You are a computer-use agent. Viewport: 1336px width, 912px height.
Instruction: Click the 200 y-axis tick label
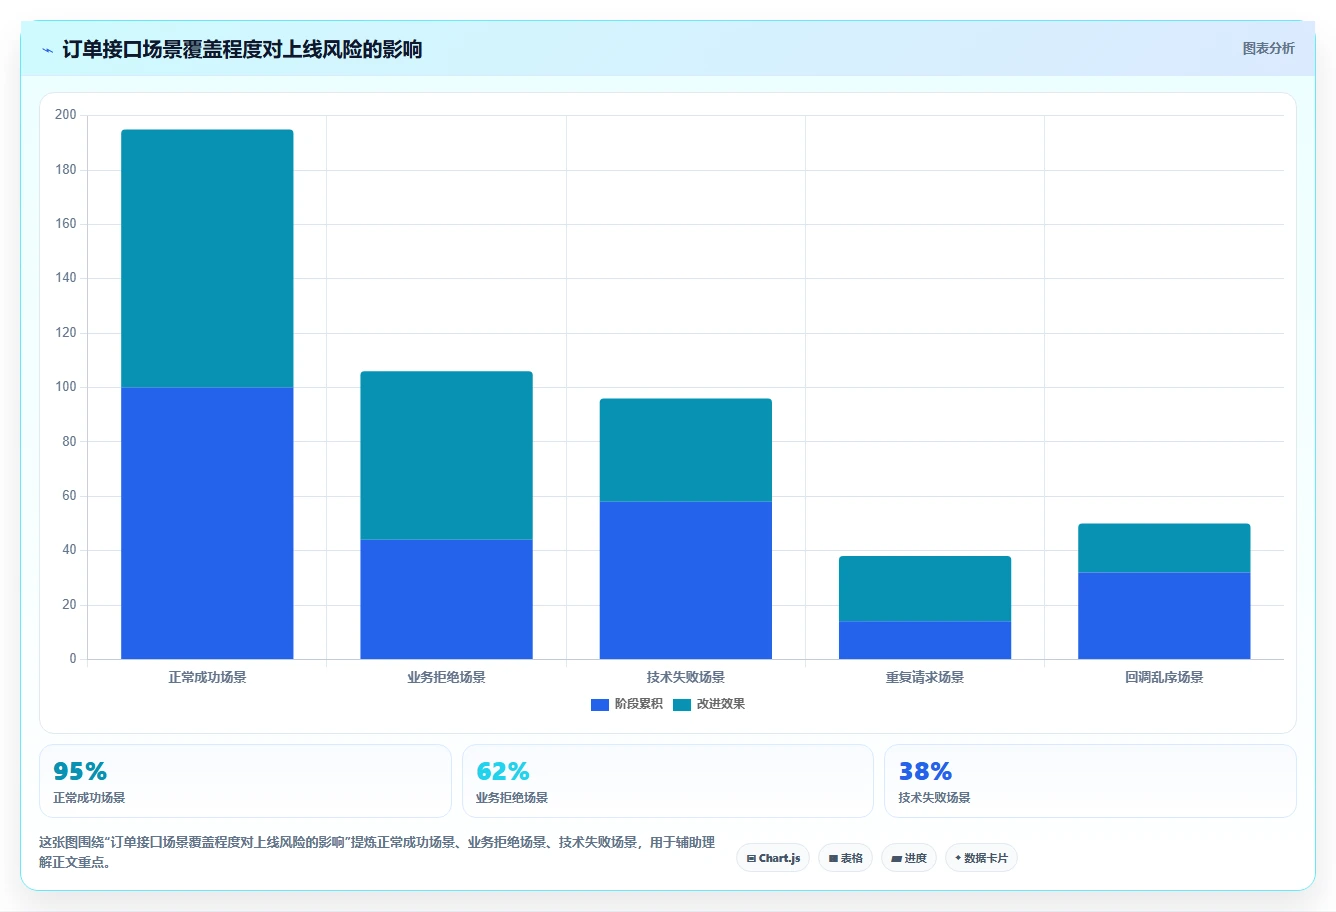click(x=66, y=115)
